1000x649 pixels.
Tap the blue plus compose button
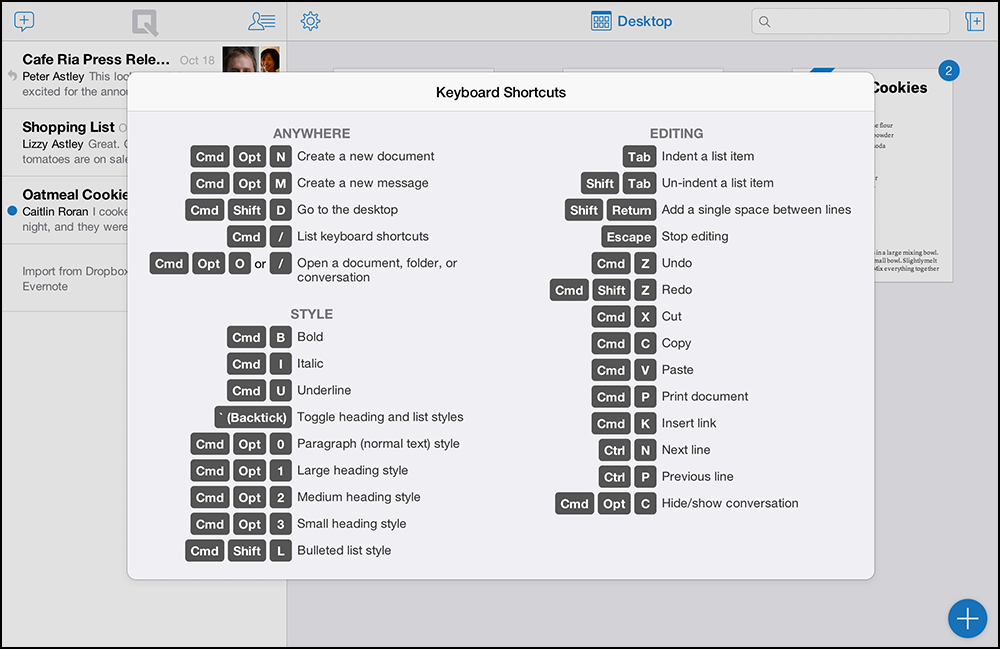(967, 618)
